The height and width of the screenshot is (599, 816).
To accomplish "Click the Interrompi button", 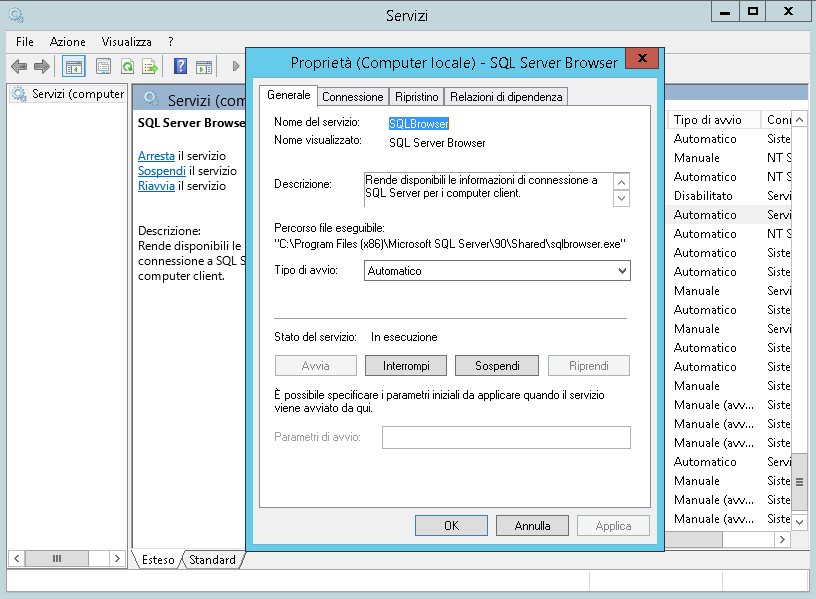I will click(x=406, y=366).
